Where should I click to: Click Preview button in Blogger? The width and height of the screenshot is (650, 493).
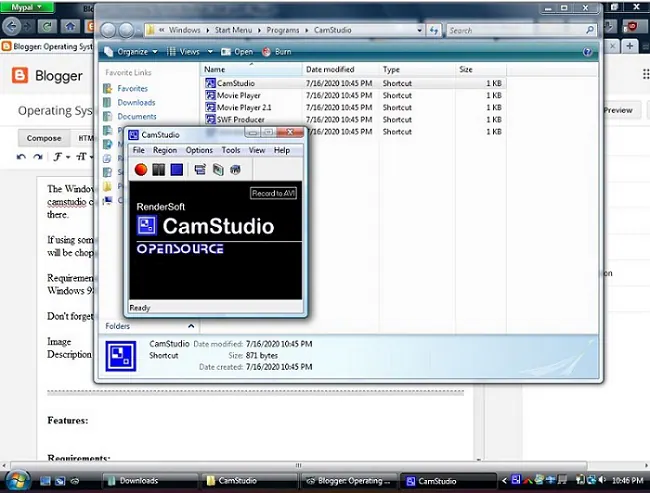pos(618,110)
